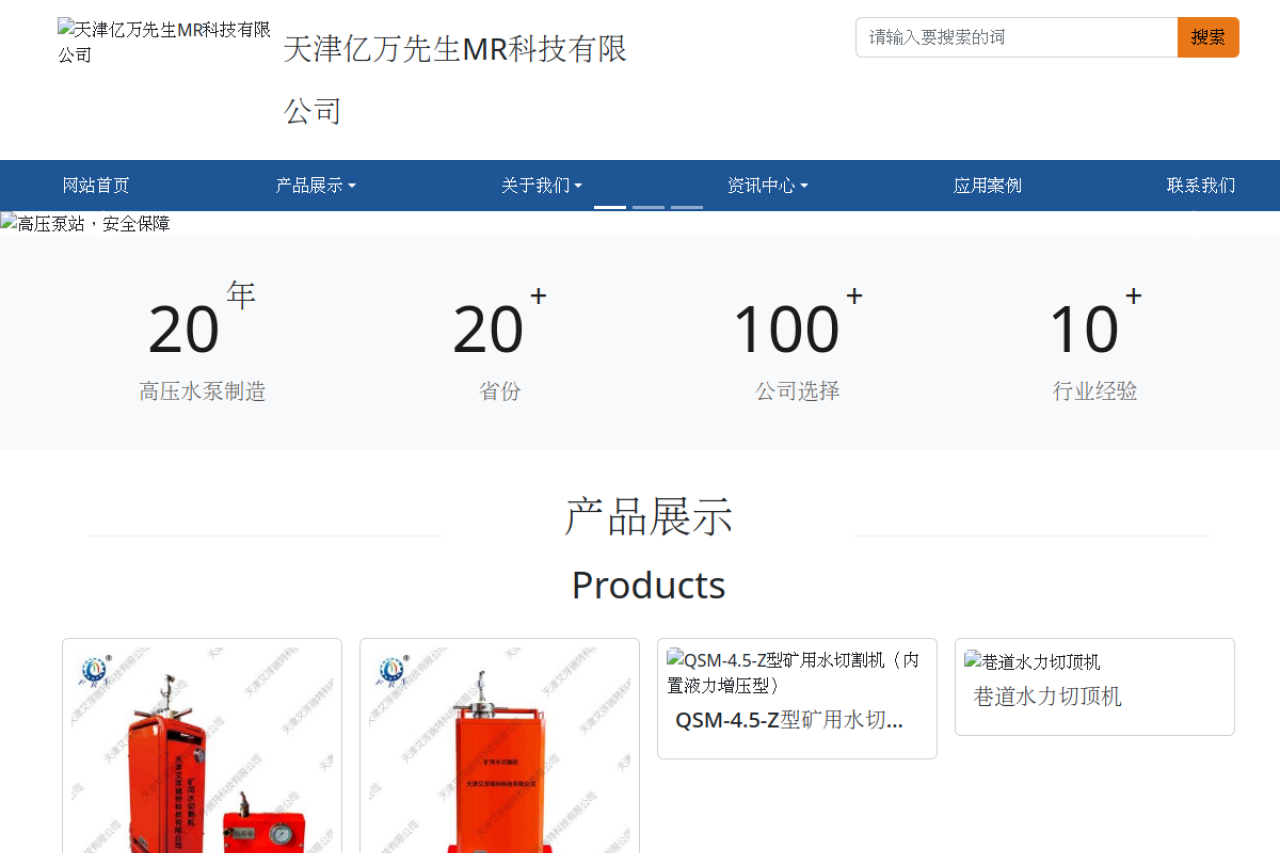The image size is (1280, 853).
Task: Open the QSM-4.5-Z型矿用水切... product title link
Action: pyautogui.click(x=789, y=720)
